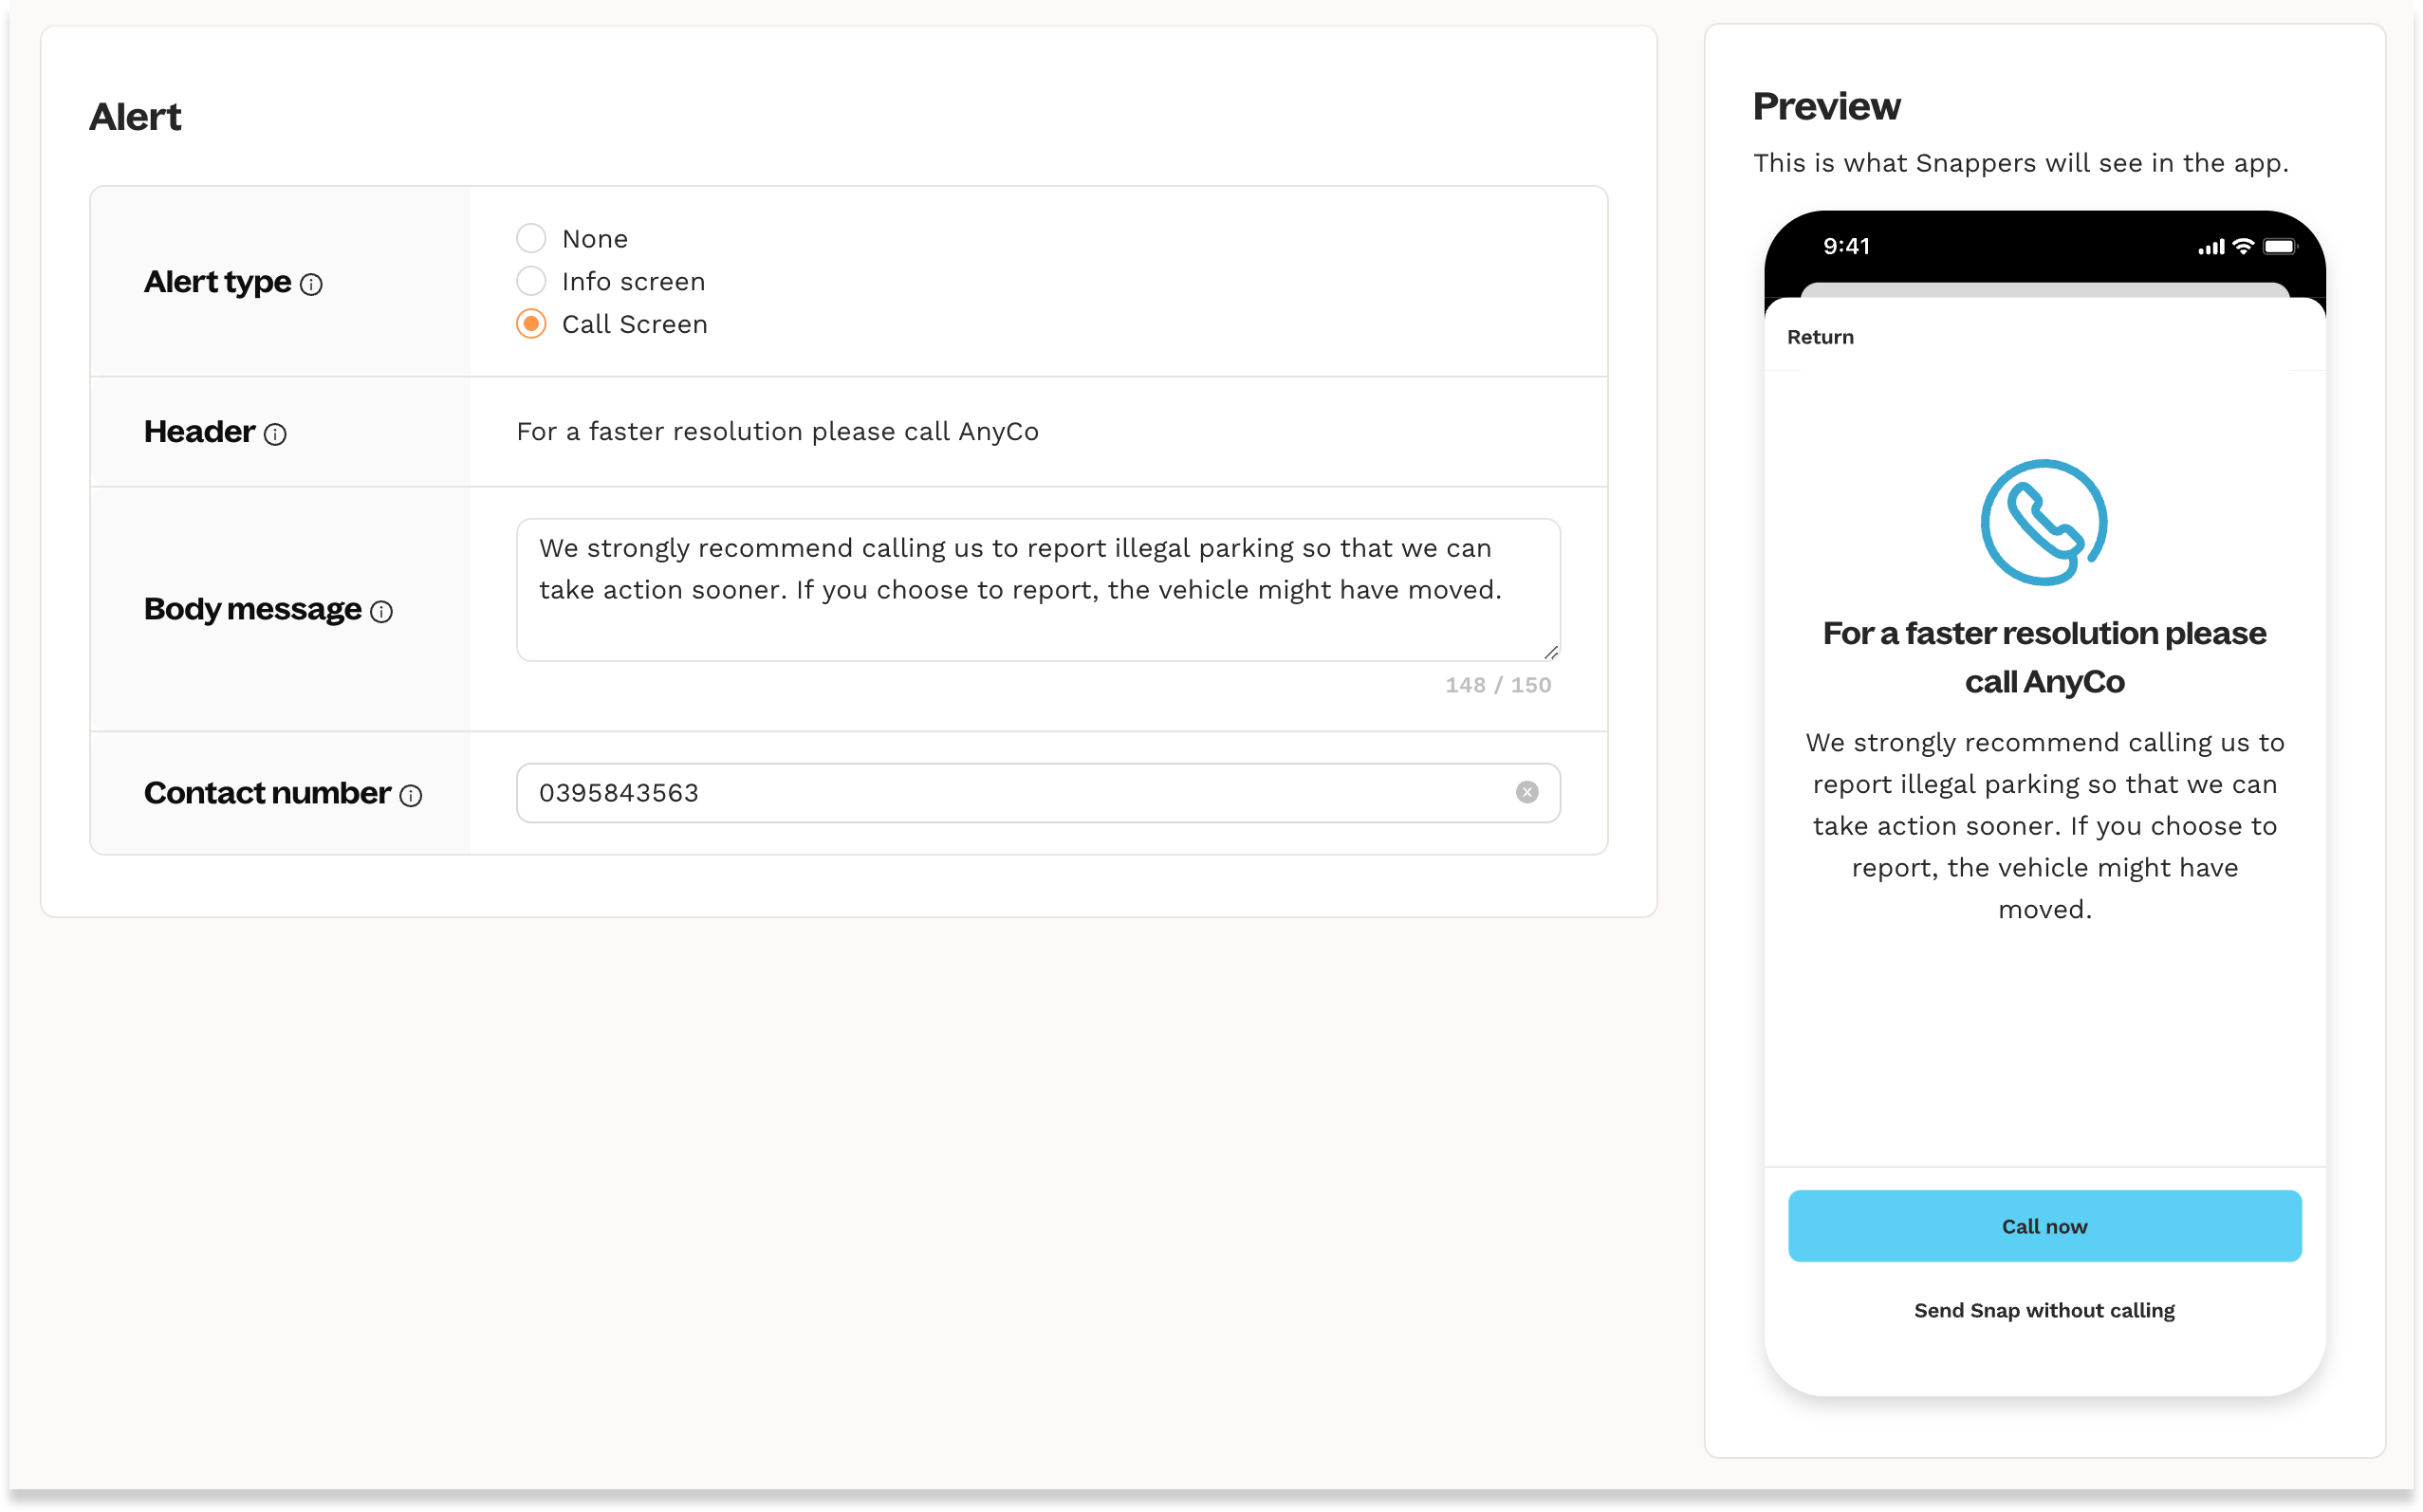Viewport: 2423px width, 1512px height.
Task: Click the Alert type info icon
Action: [x=311, y=285]
